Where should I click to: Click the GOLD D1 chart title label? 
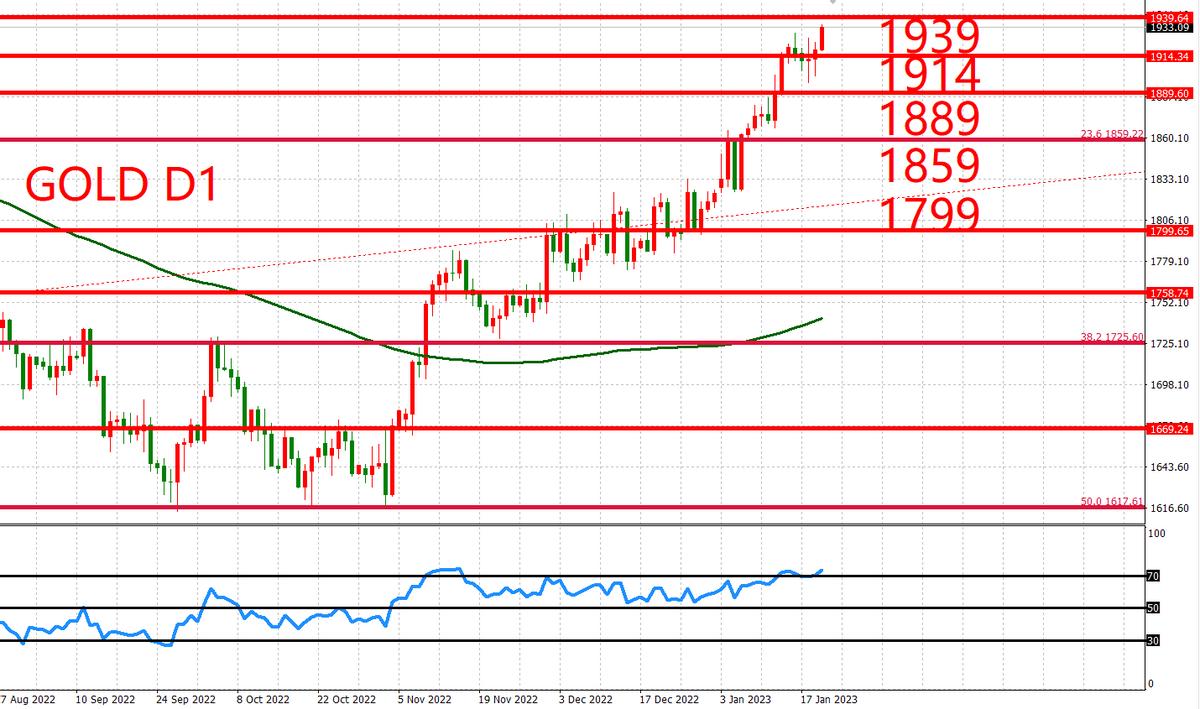tap(122, 186)
